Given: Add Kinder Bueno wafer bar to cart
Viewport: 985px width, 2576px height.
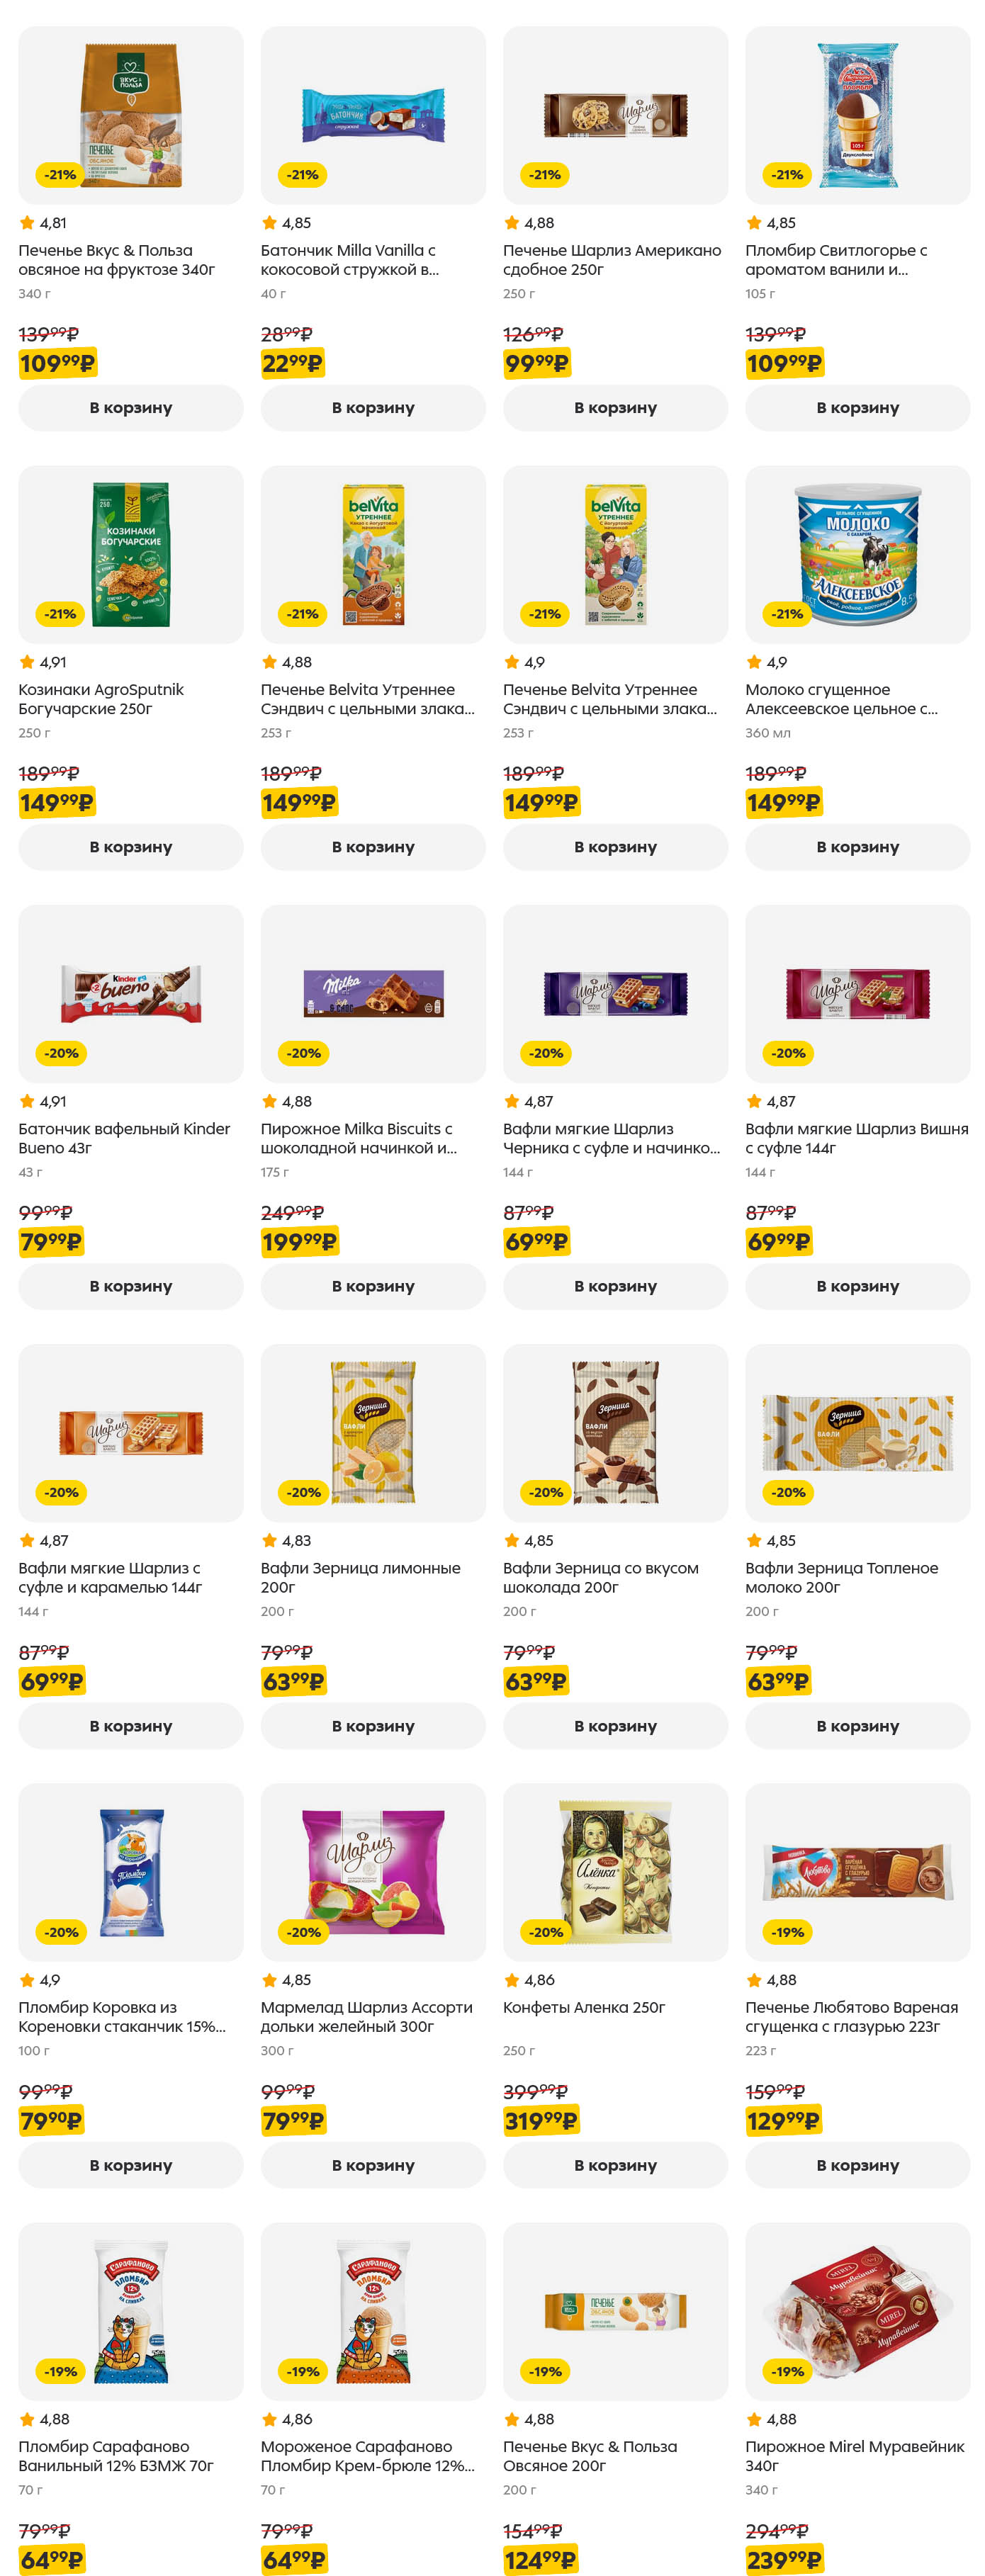Looking at the screenshot, I should (x=130, y=1286).
